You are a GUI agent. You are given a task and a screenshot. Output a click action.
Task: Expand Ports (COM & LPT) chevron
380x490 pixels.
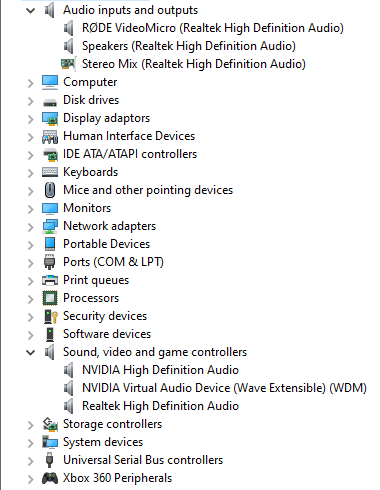pos(31,263)
